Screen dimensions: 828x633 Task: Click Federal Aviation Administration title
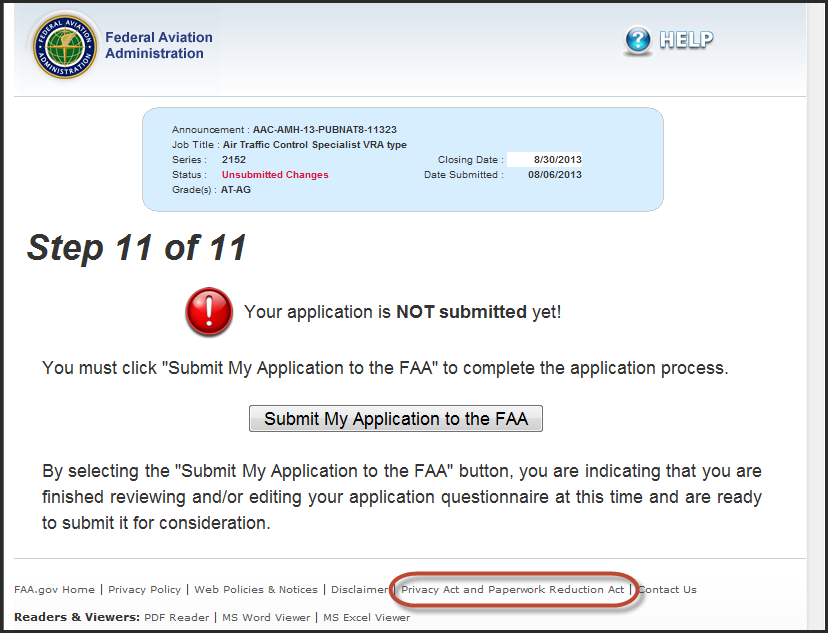click(x=159, y=45)
